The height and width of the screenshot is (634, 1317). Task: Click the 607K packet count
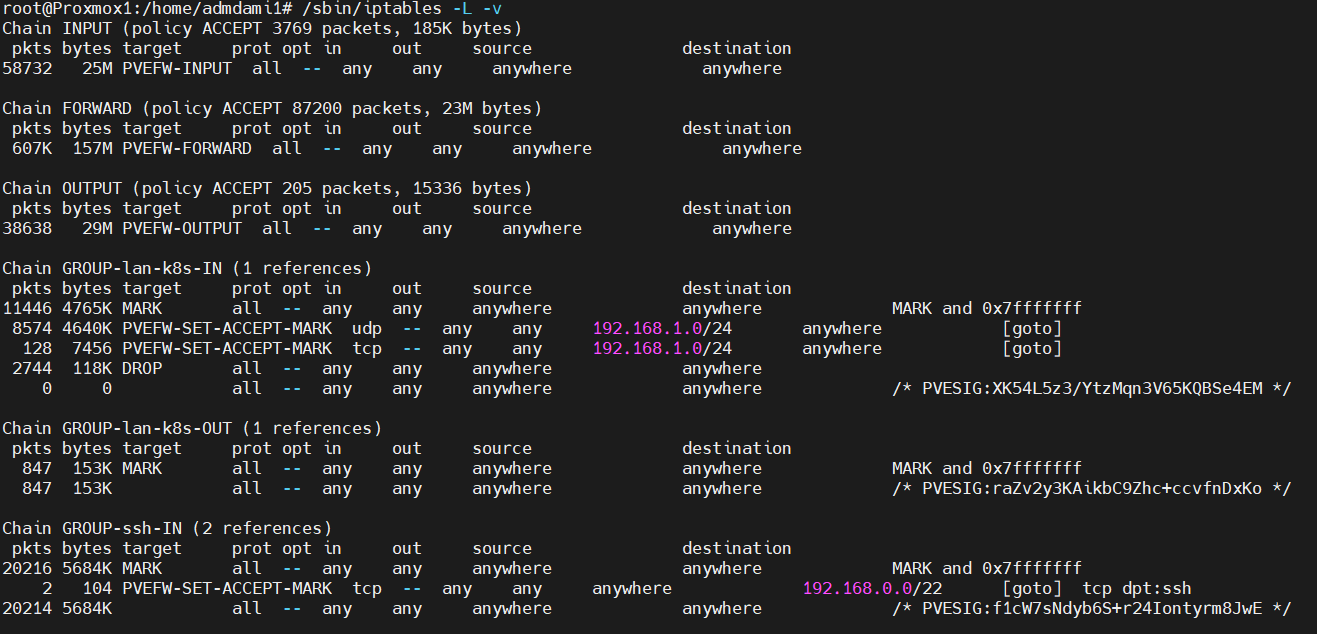pyautogui.click(x=32, y=148)
